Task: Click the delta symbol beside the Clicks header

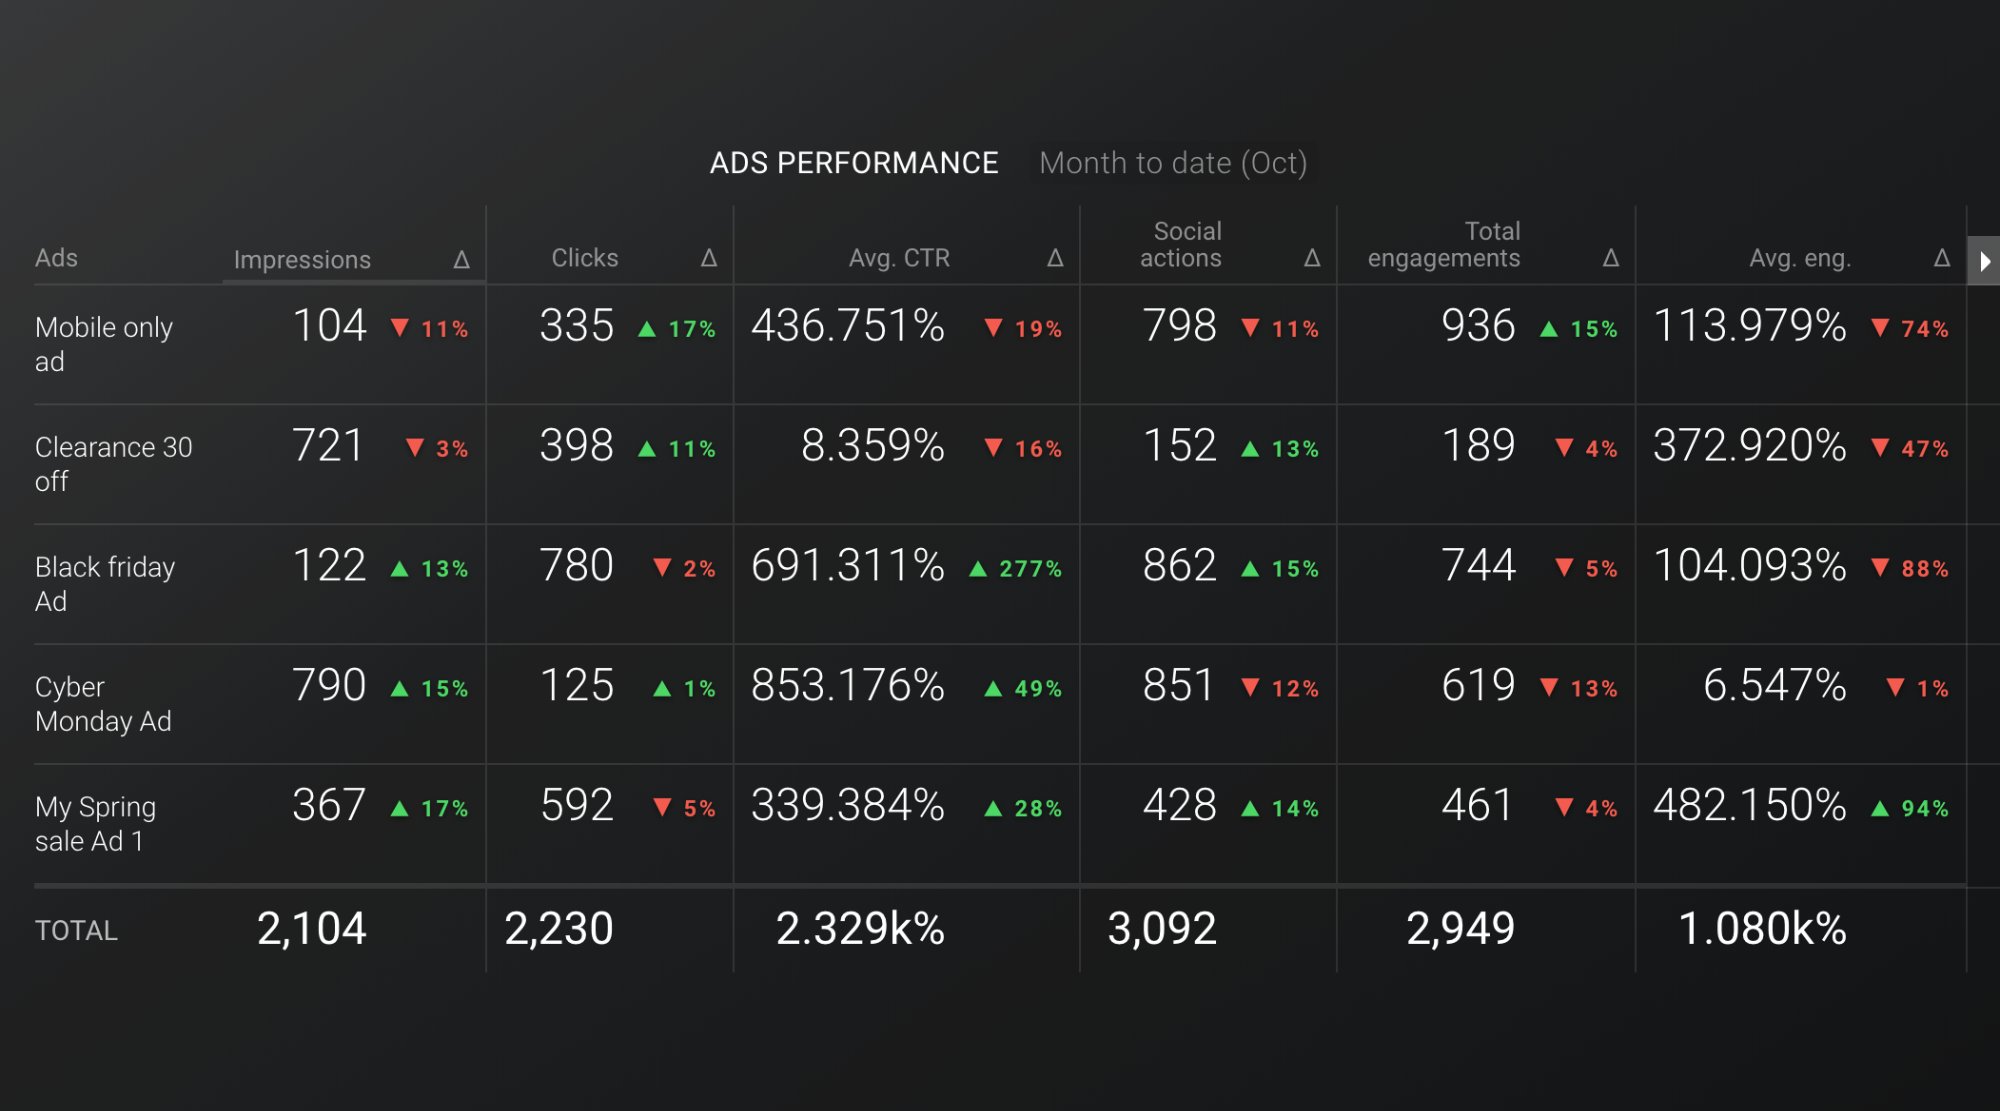Action: pyautogui.click(x=709, y=258)
